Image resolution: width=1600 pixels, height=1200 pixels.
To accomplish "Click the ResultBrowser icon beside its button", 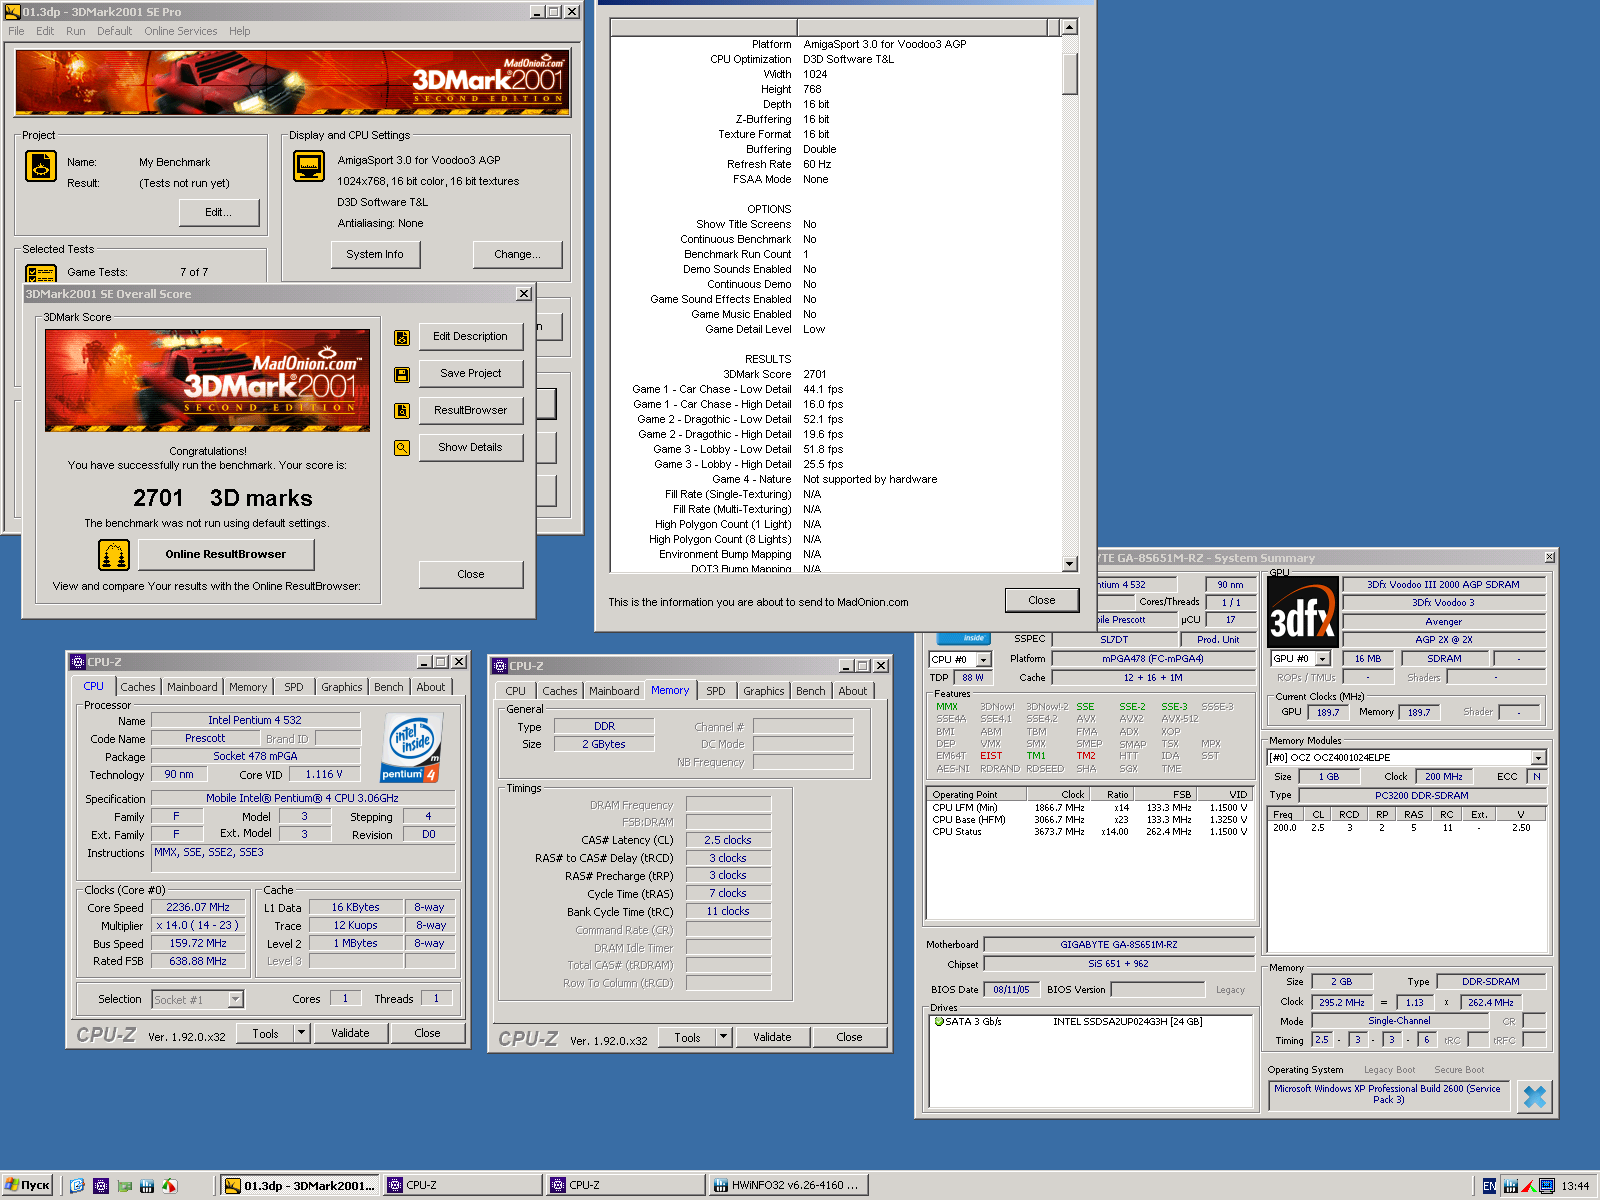I will [402, 411].
